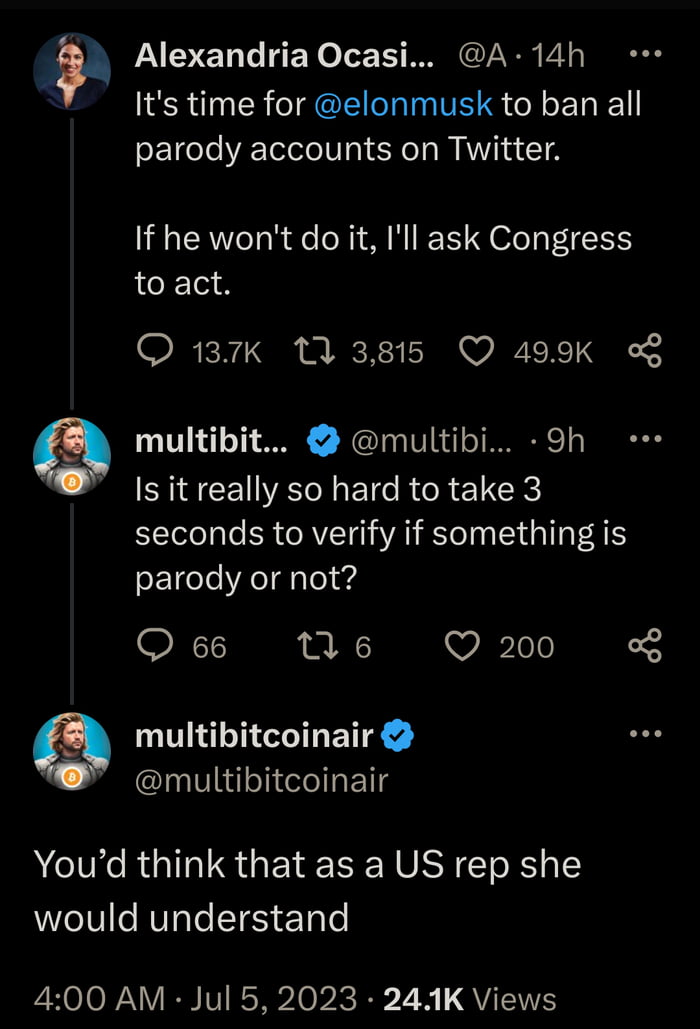700x1029 pixels.
Task: Open replies to Alexandria Ocasio's tweet
Action: 157,351
